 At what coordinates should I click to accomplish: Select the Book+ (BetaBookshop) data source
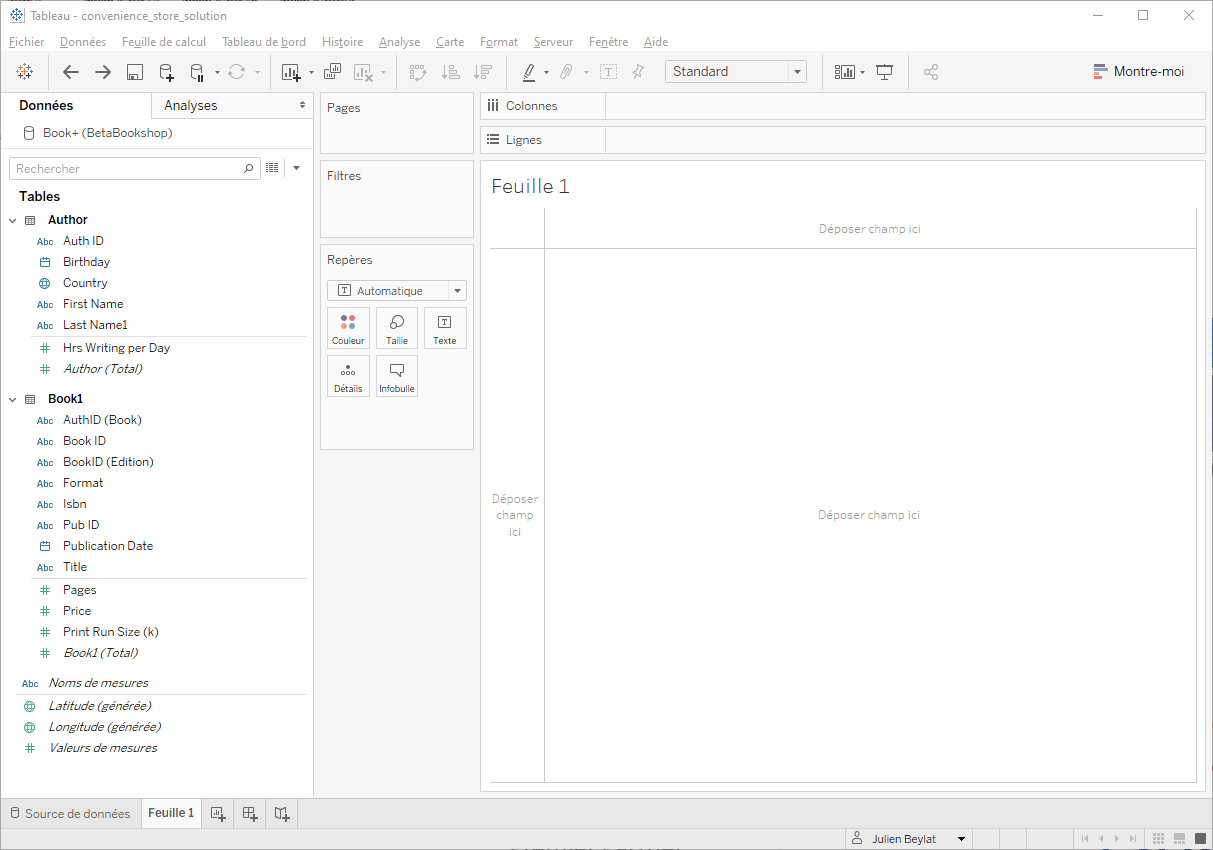pos(98,133)
